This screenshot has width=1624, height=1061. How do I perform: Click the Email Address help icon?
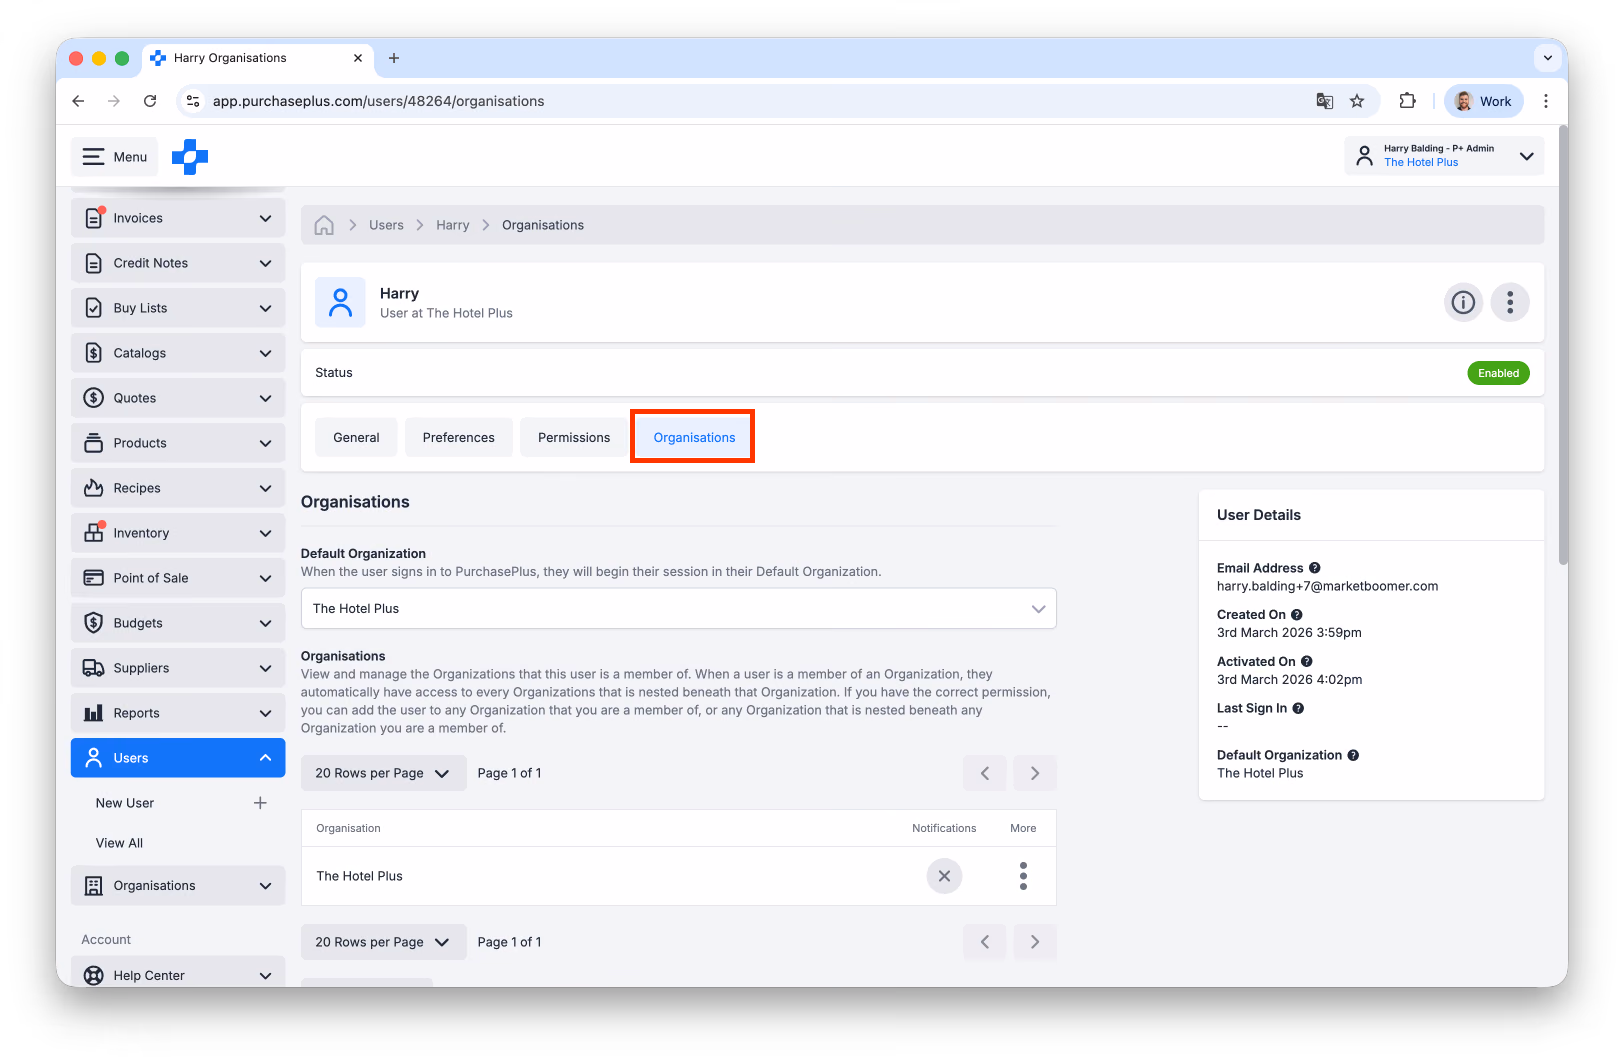(x=1315, y=568)
